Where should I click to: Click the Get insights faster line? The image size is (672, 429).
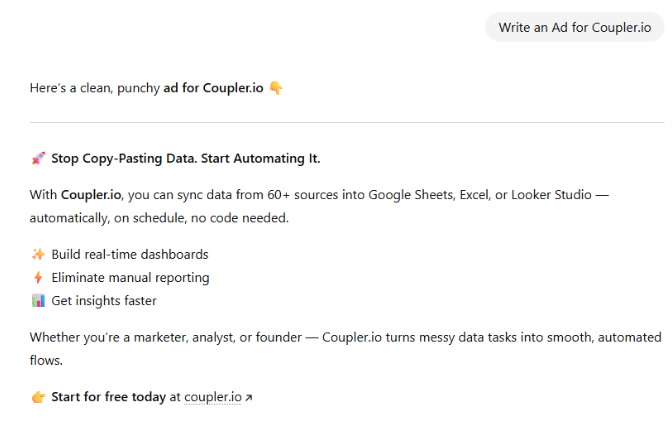pyautogui.click(x=104, y=300)
